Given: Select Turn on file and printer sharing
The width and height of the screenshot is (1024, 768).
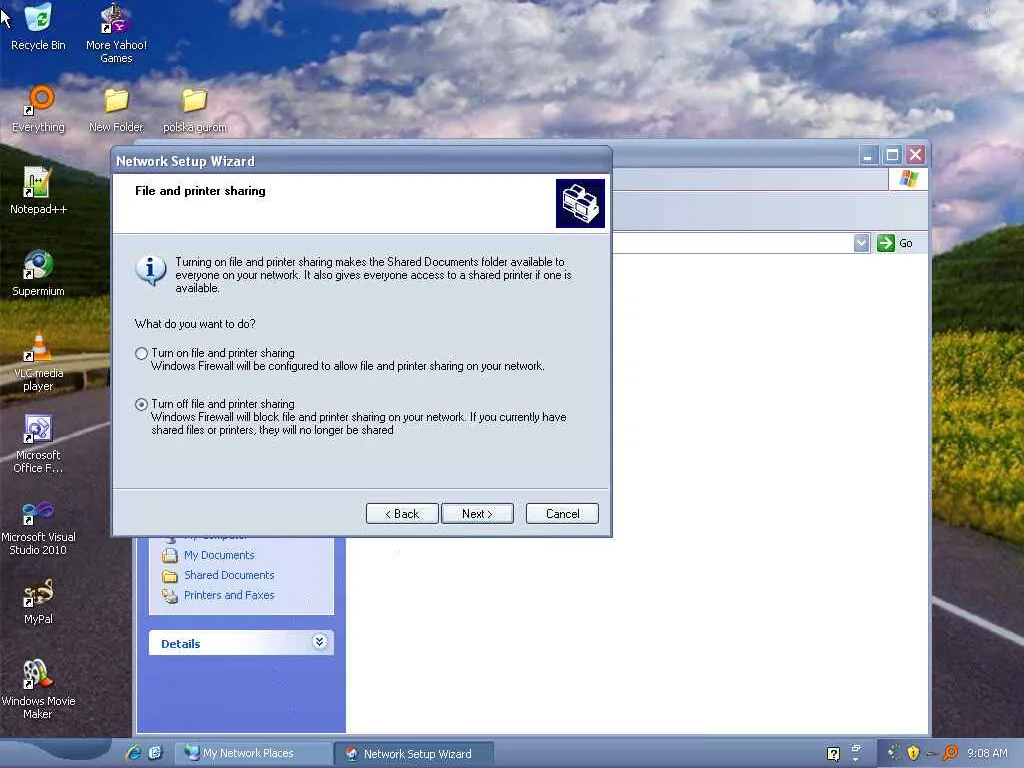Looking at the screenshot, I should click(x=141, y=353).
